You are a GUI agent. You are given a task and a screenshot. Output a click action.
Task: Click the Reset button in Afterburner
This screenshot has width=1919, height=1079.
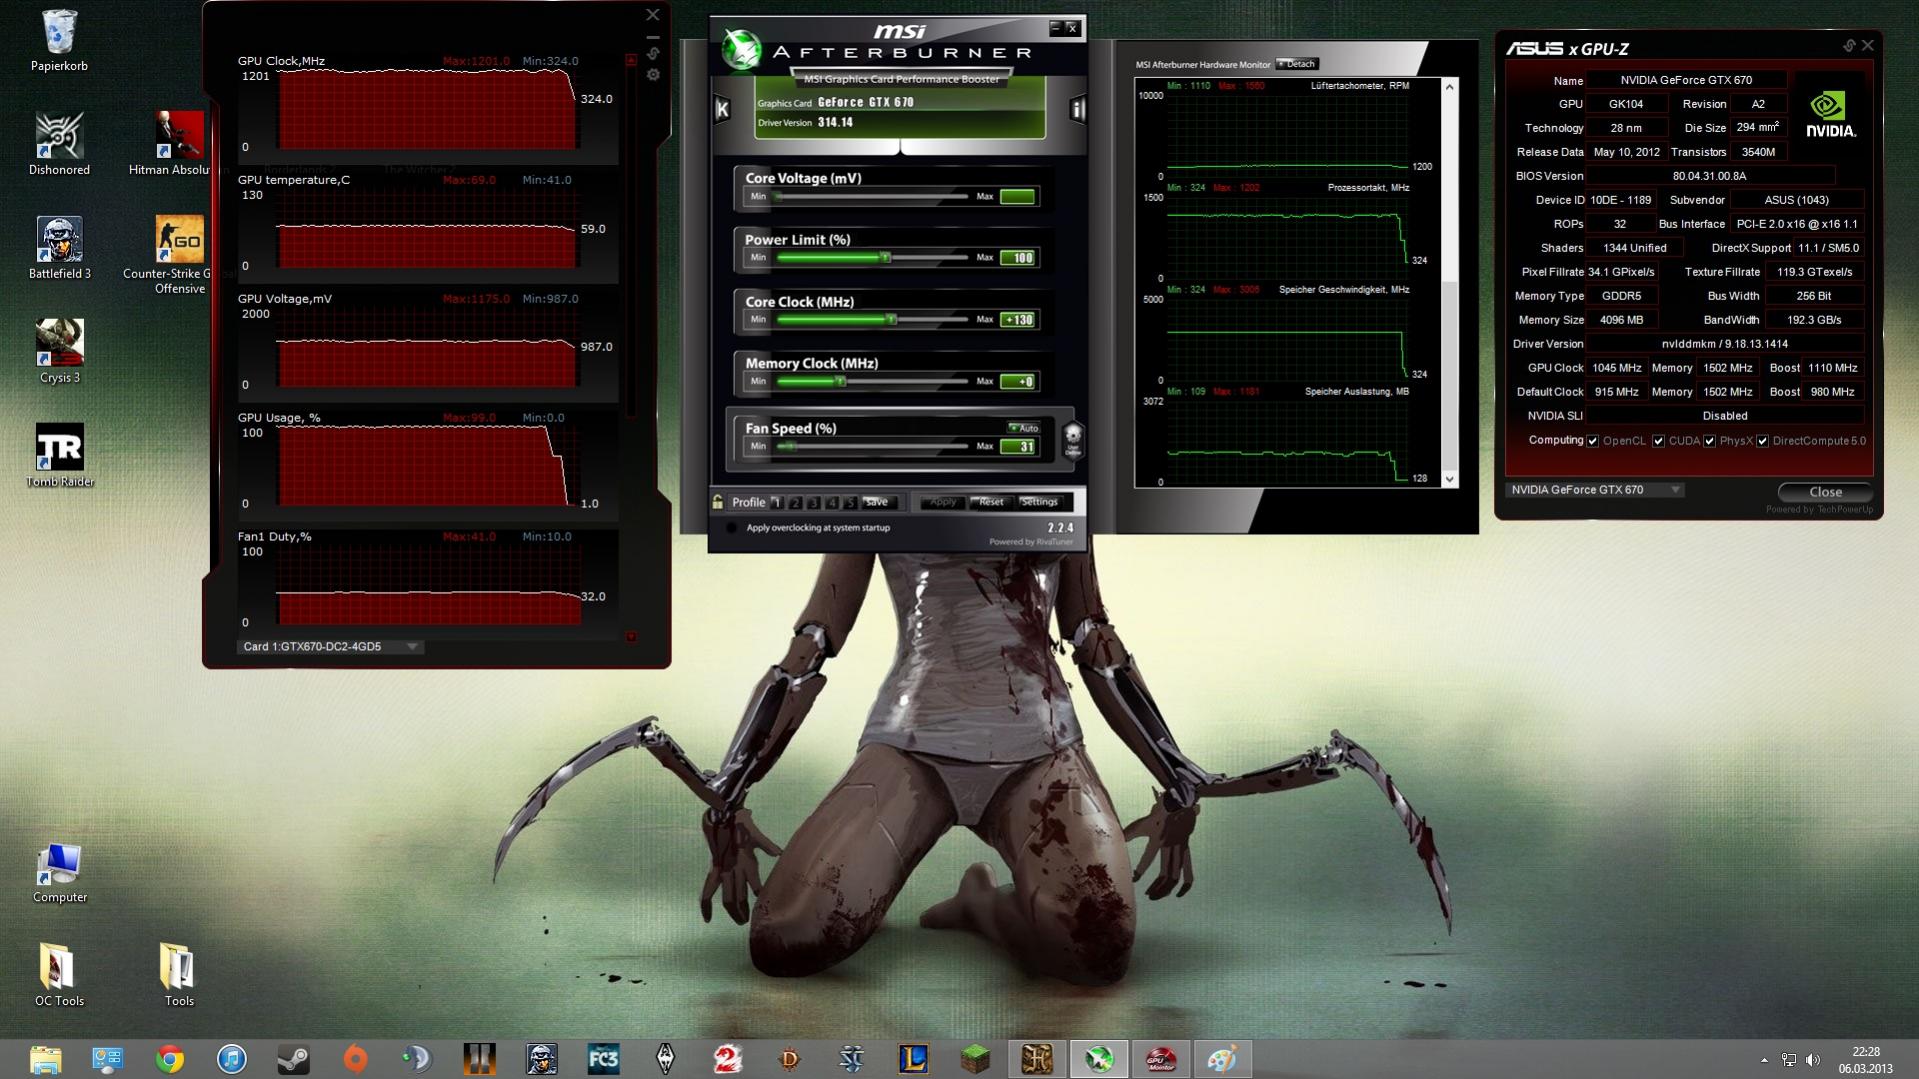click(990, 502)
